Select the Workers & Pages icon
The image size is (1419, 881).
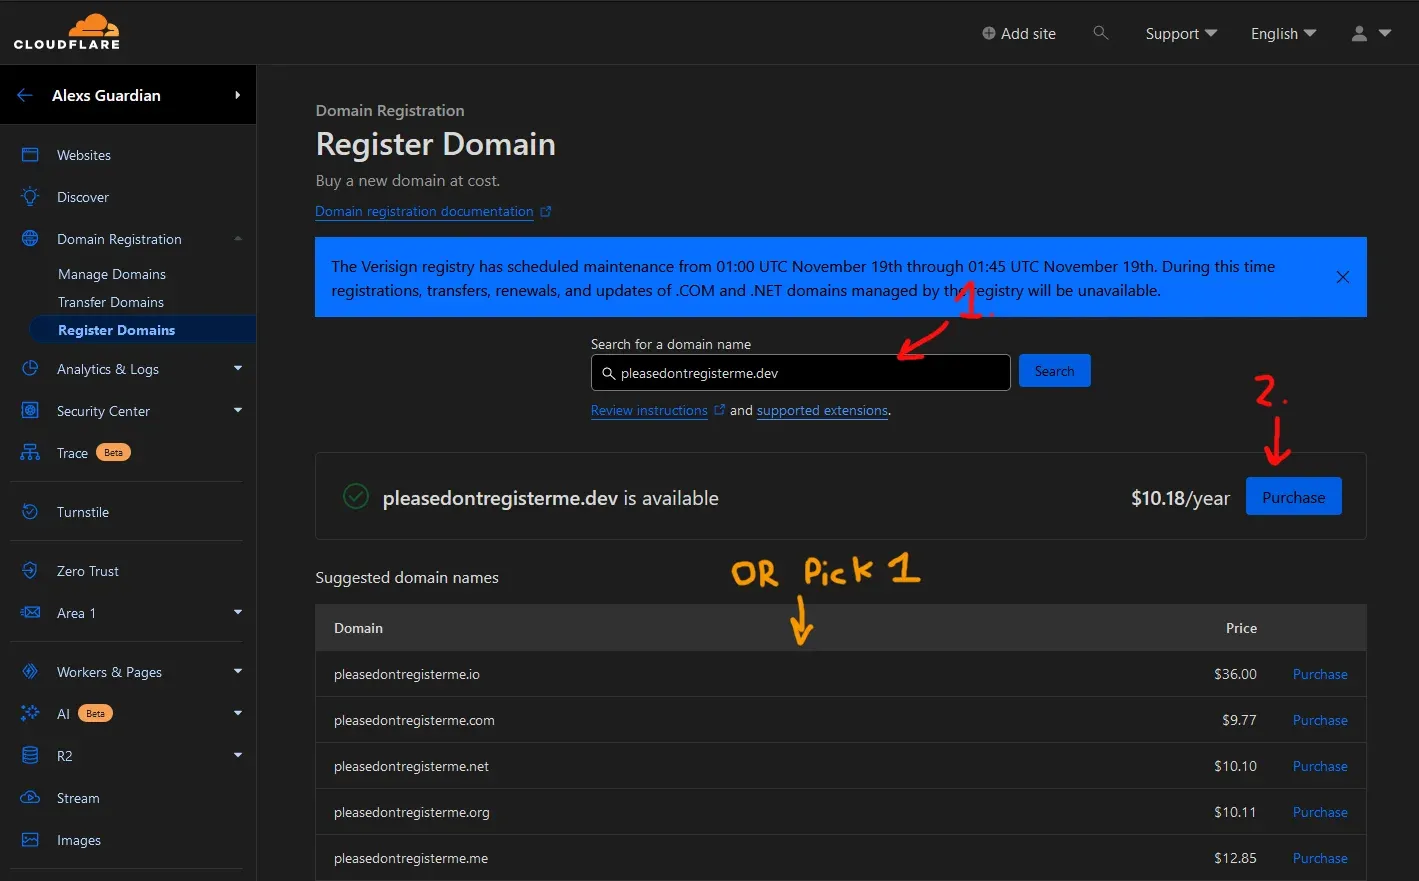click(x=30, y=671)
